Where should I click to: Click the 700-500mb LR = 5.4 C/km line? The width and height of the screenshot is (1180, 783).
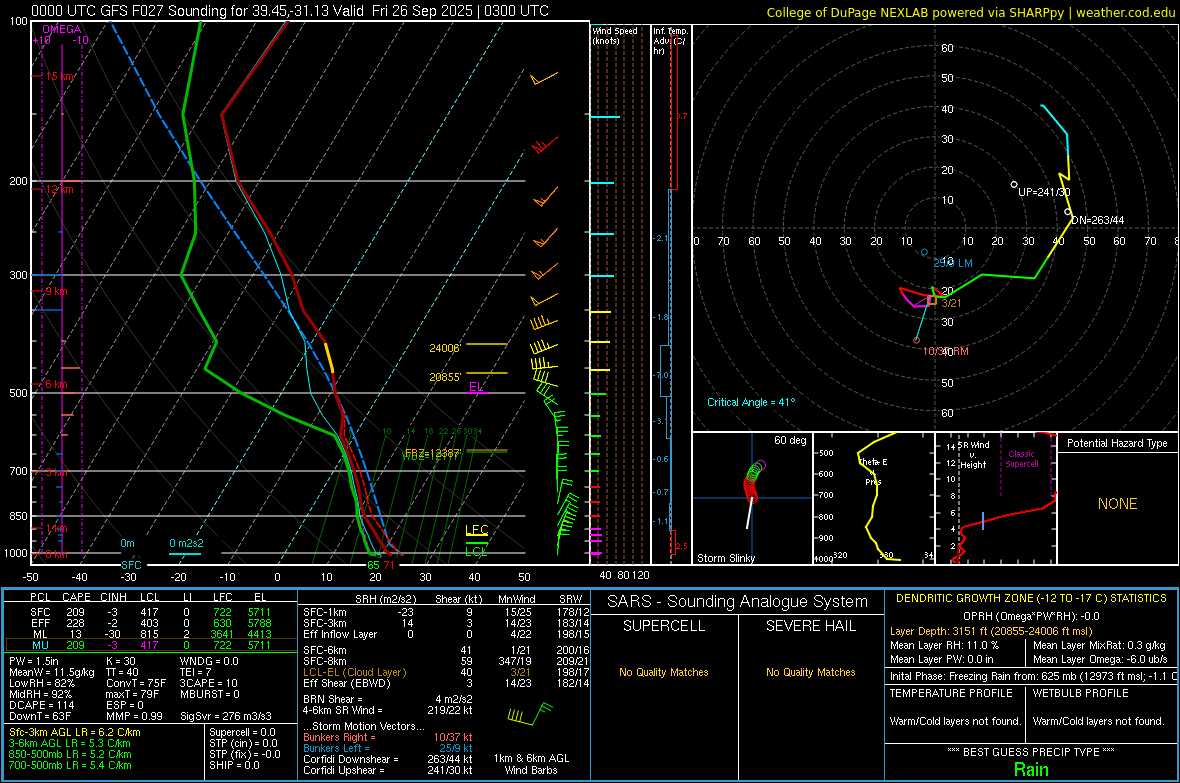coord(70,765)
